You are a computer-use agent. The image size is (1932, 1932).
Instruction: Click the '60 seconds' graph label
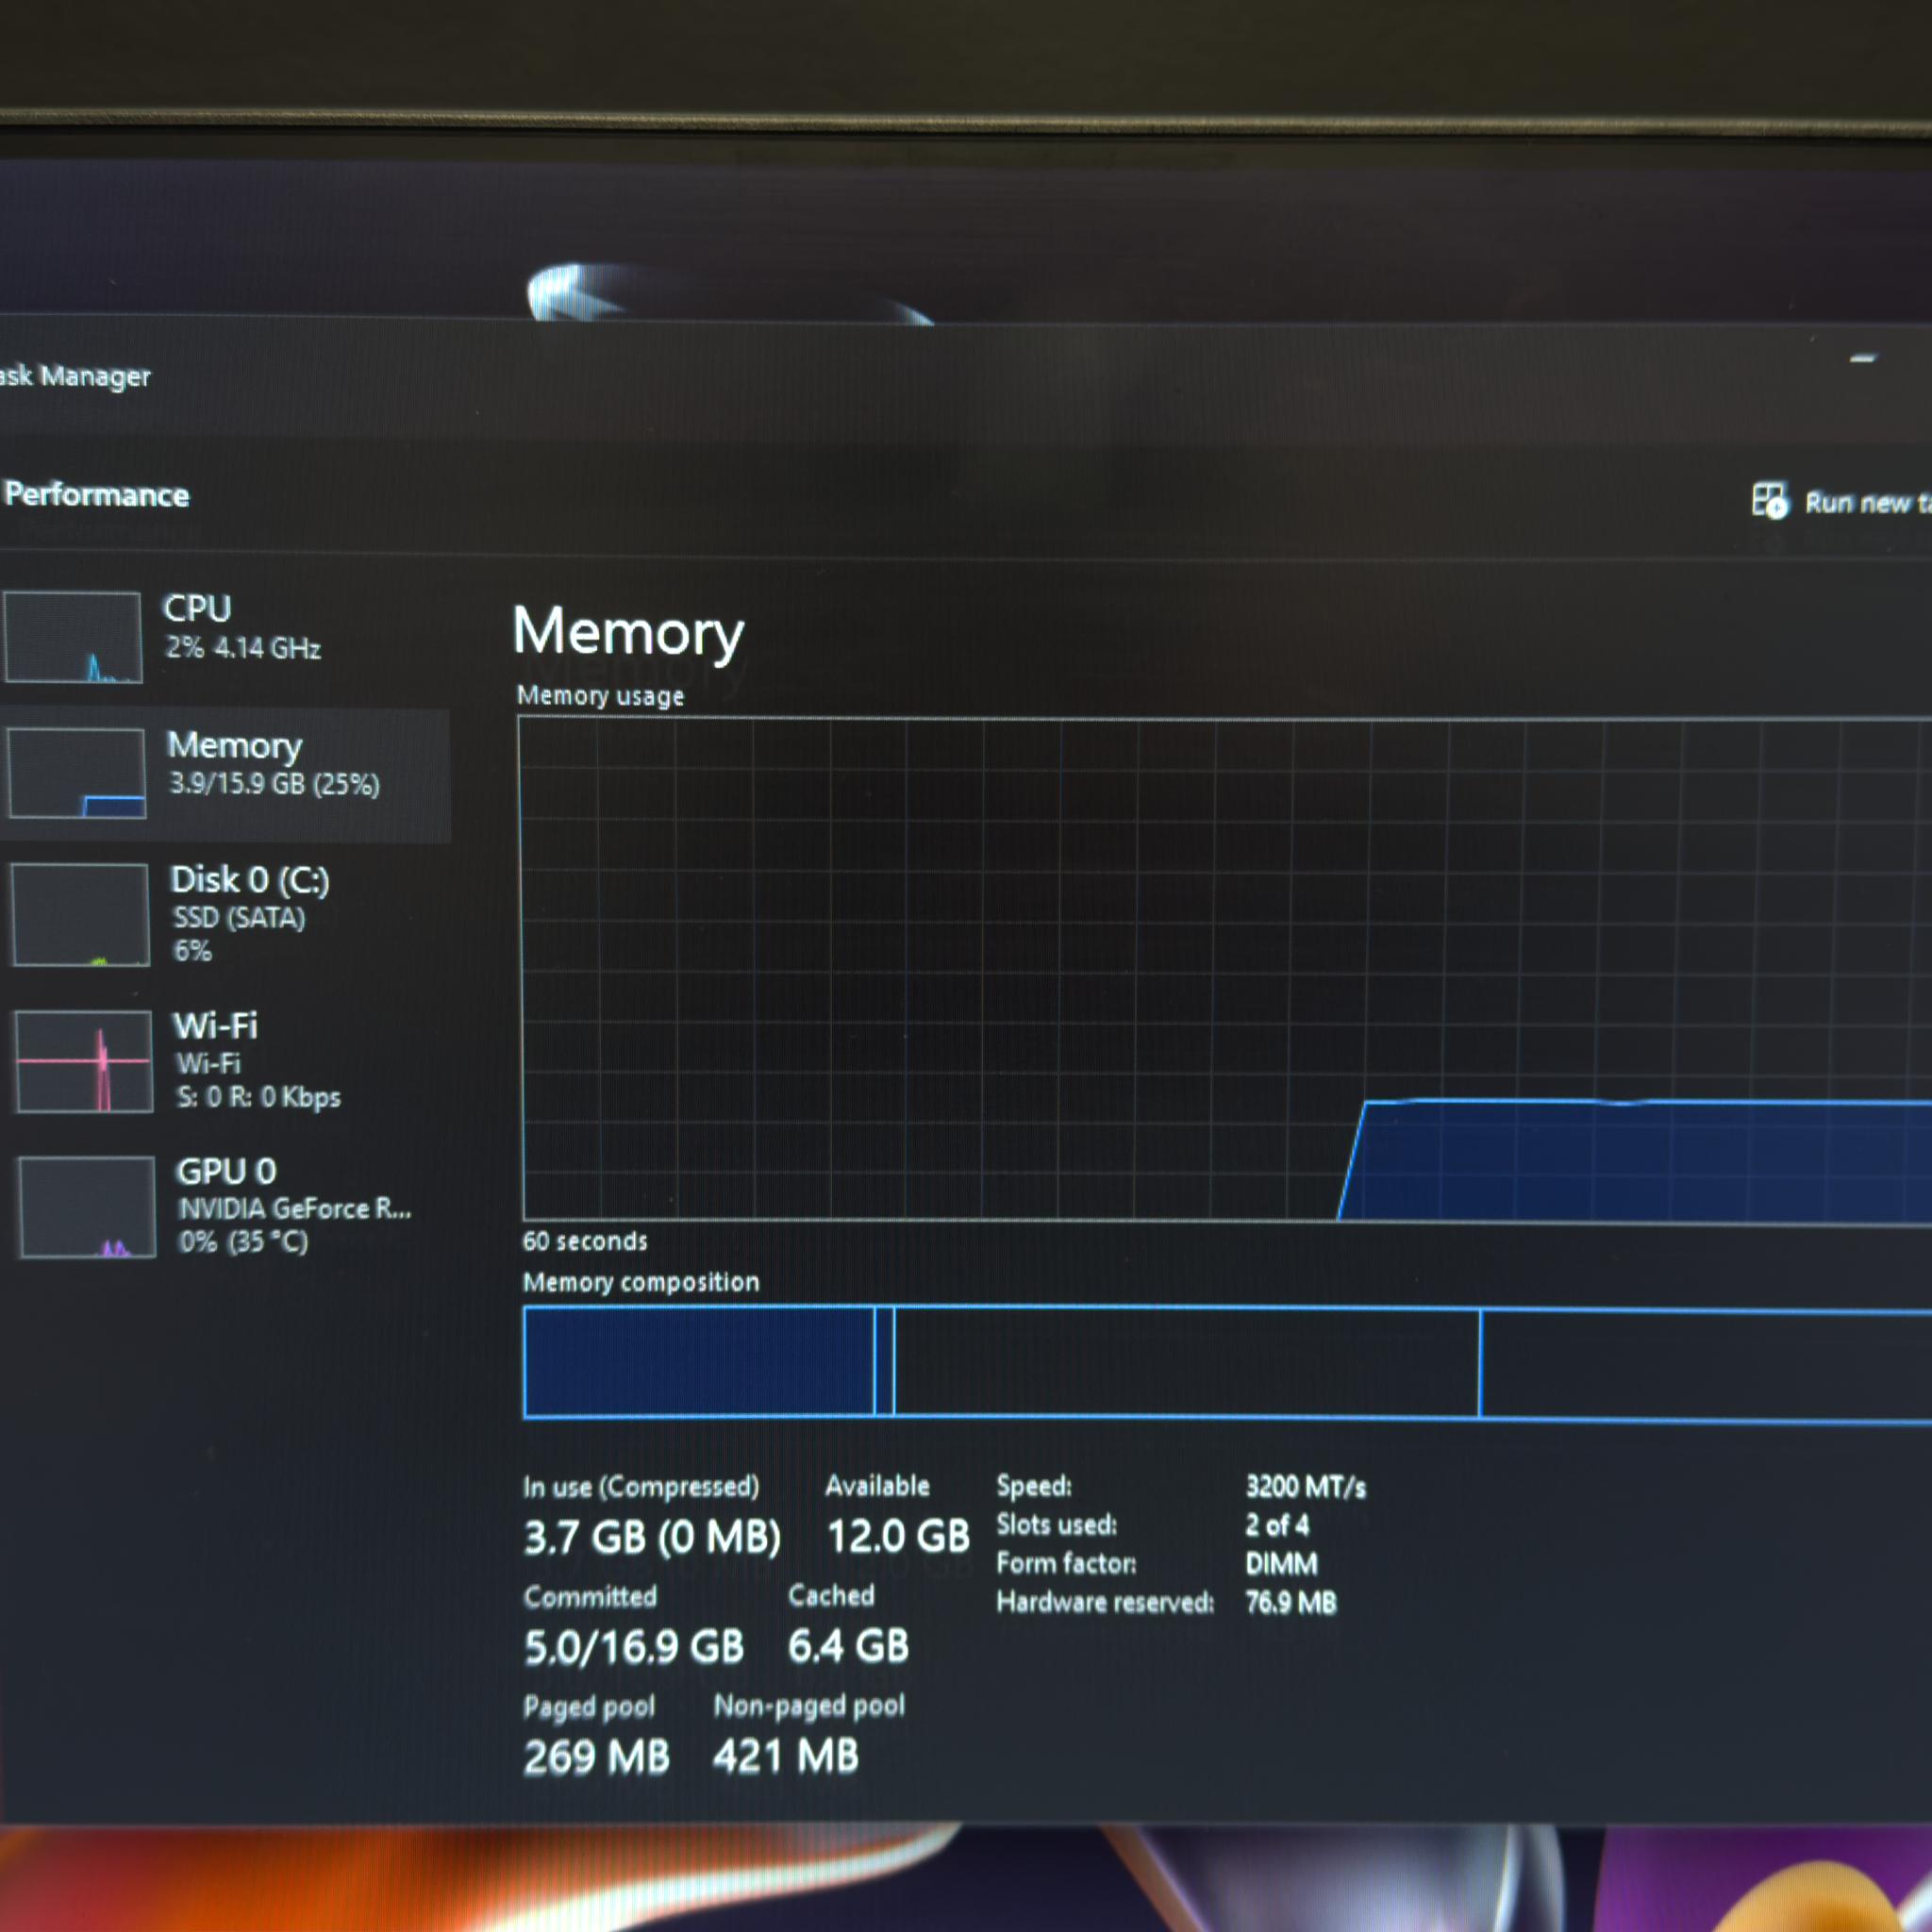click(585, 1241)
